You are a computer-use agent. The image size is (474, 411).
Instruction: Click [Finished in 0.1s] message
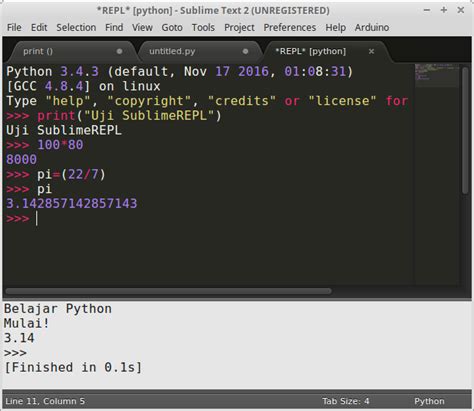73,367
